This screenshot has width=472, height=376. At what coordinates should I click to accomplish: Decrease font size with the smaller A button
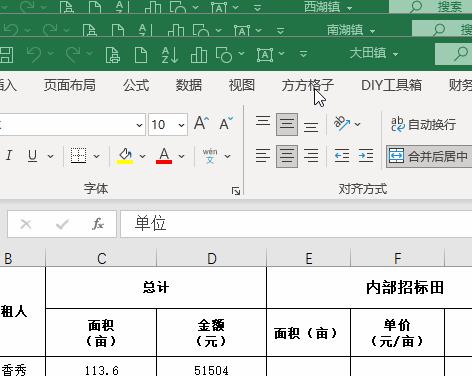tap(226, 123)
